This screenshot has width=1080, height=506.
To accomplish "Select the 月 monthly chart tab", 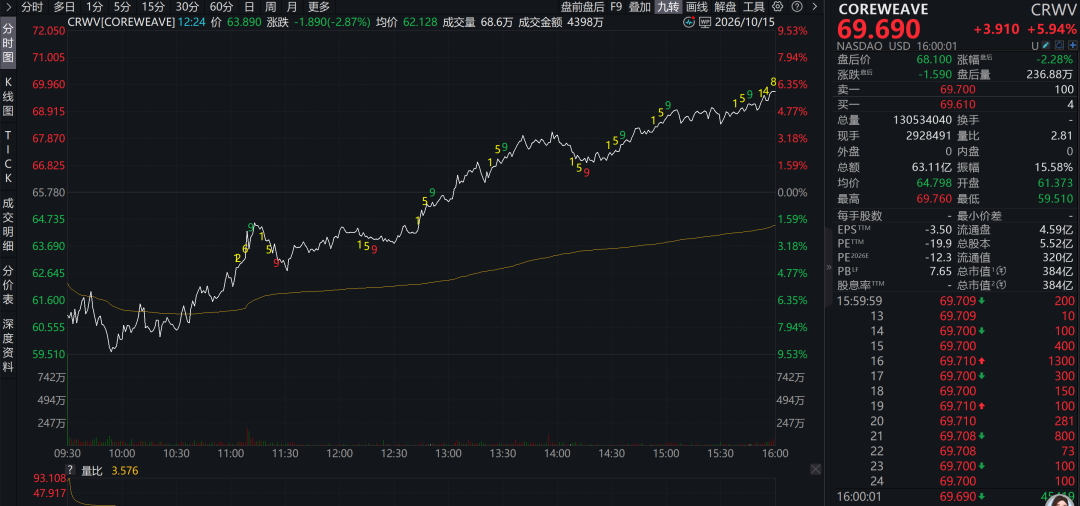I will point(293,7).
